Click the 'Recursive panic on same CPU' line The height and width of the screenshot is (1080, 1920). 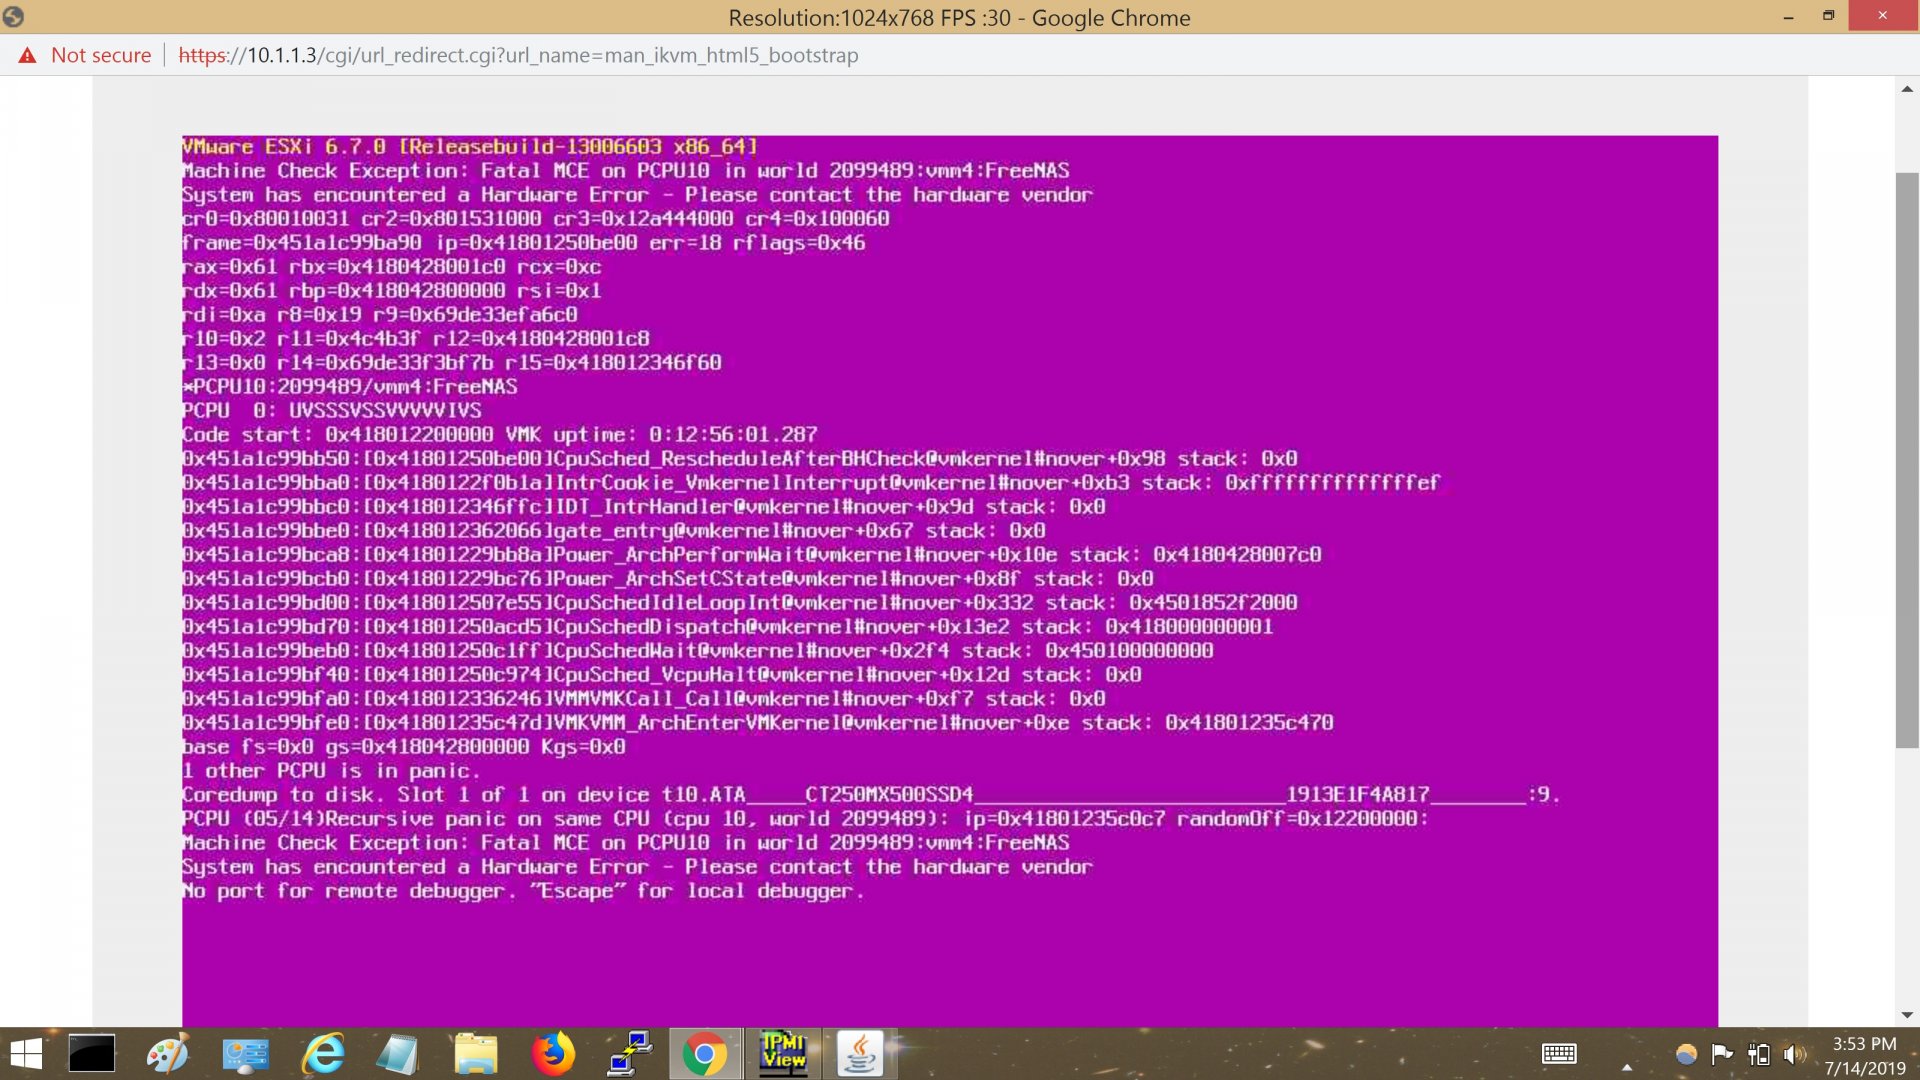click(805, 819)
